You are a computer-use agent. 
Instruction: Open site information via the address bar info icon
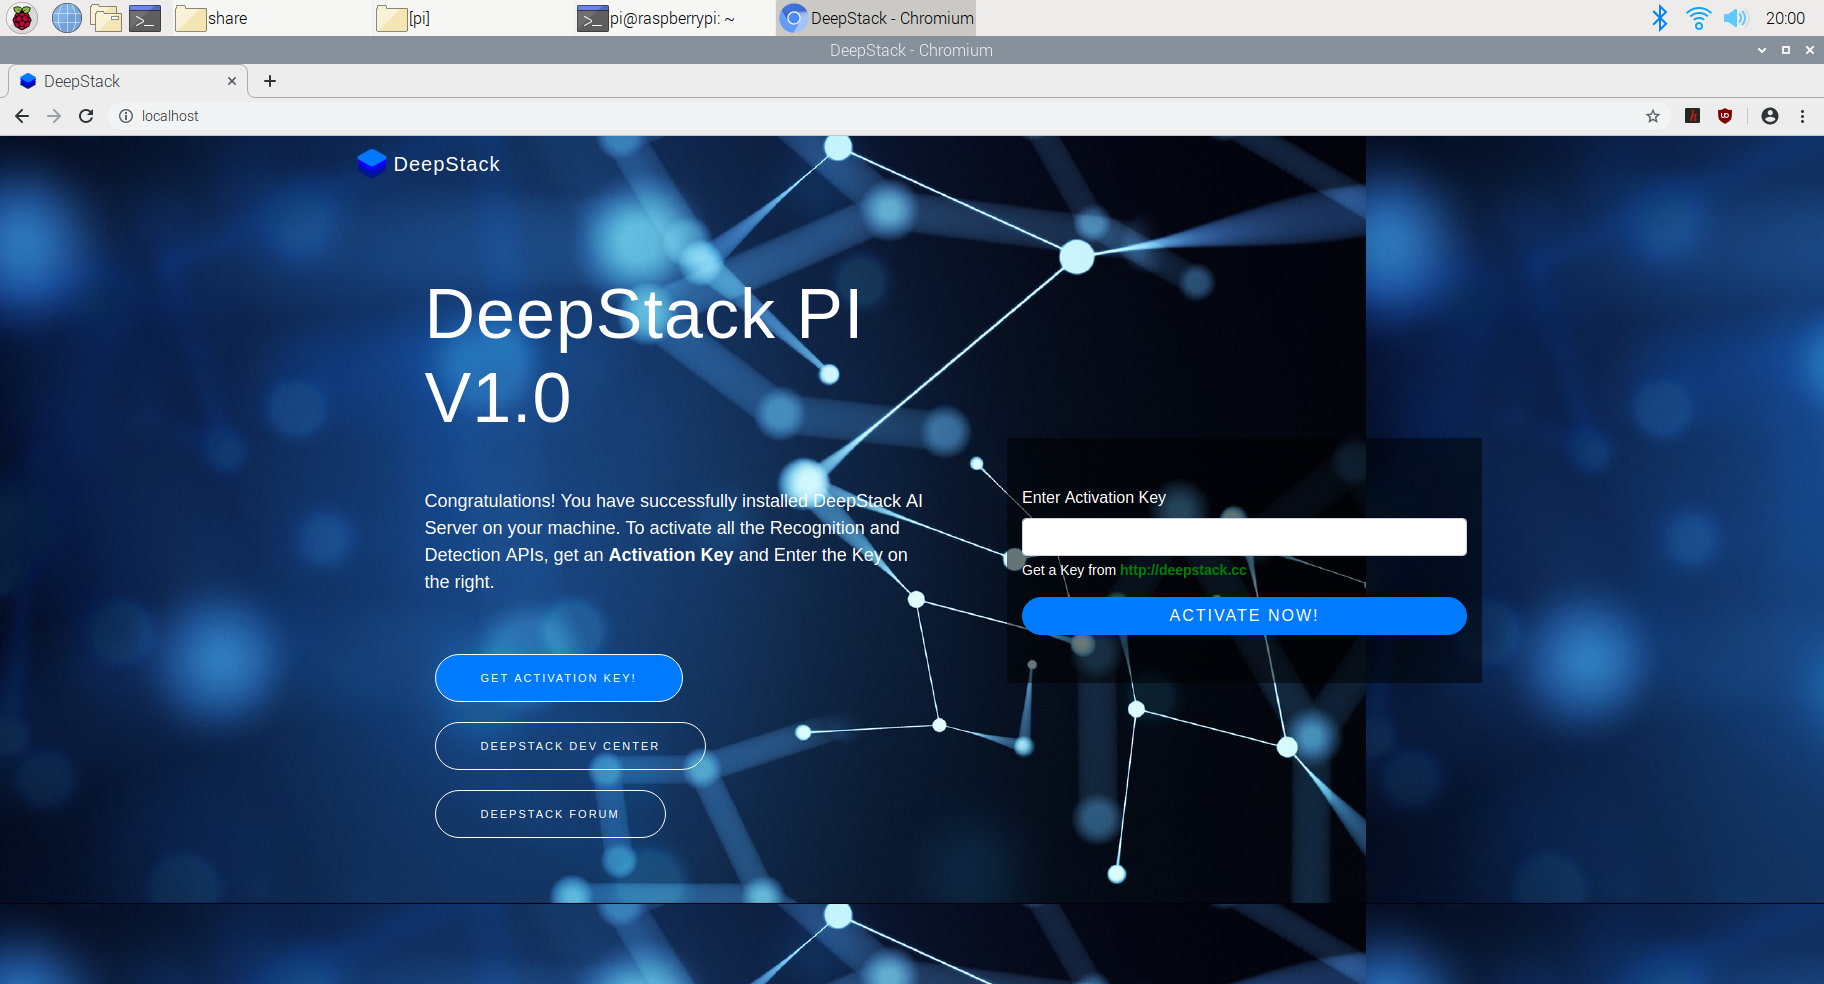pyautogui.click(x=125, y=116)
